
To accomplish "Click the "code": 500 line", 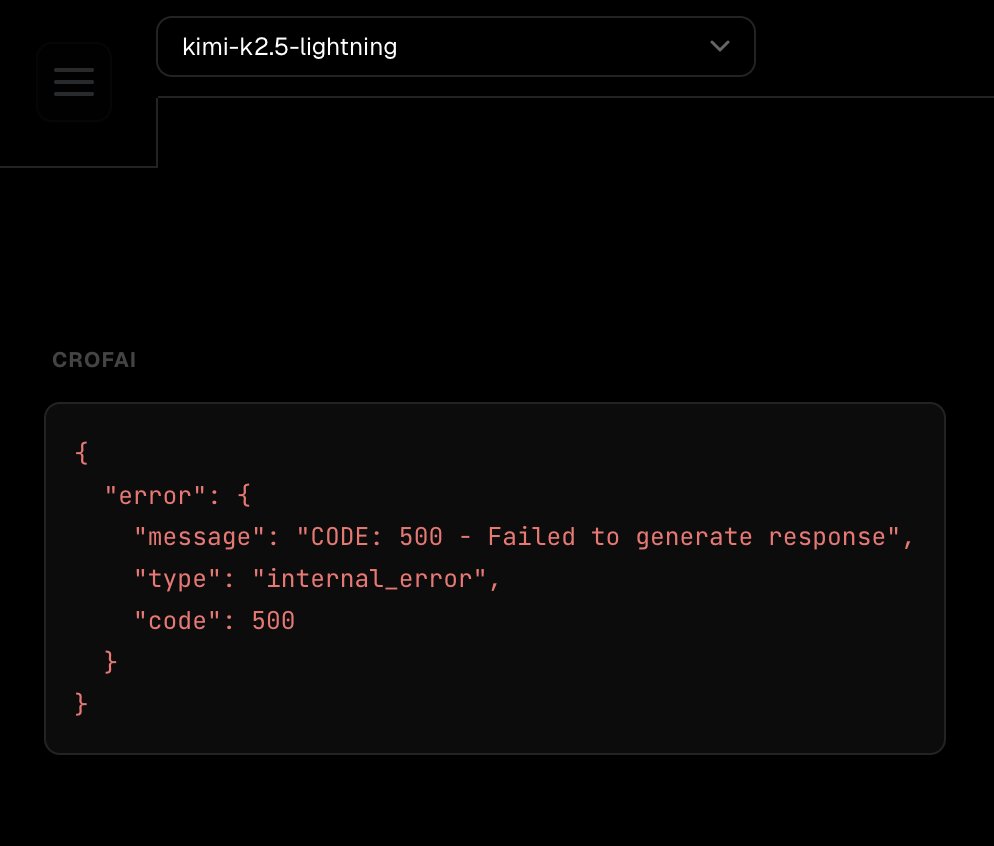I will click(x=214, y=620).
